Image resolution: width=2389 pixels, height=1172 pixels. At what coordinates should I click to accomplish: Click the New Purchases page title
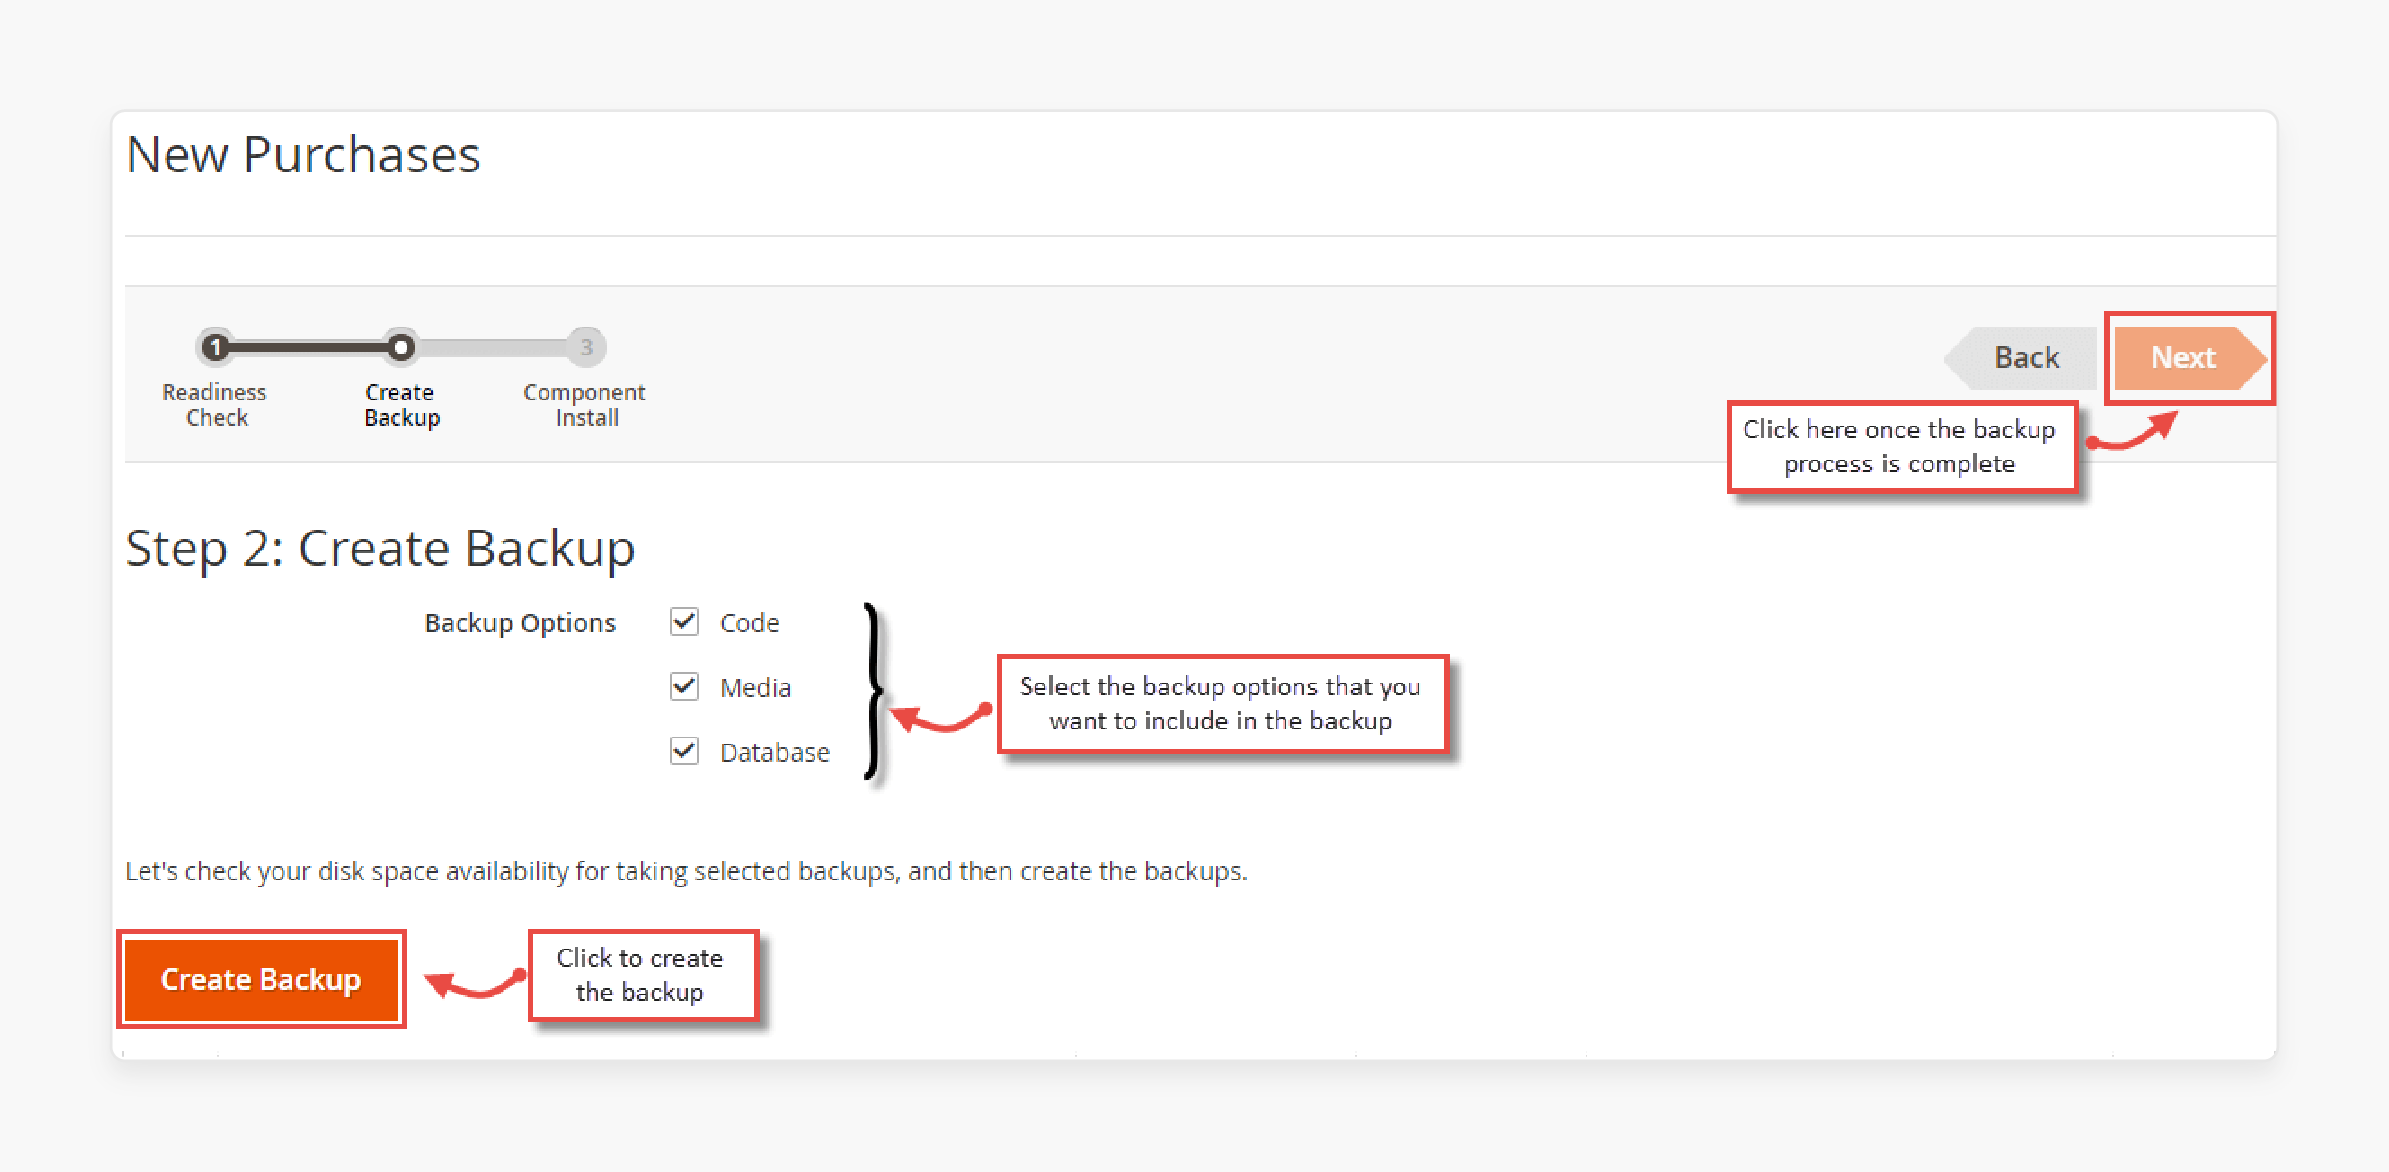[303, 155]
